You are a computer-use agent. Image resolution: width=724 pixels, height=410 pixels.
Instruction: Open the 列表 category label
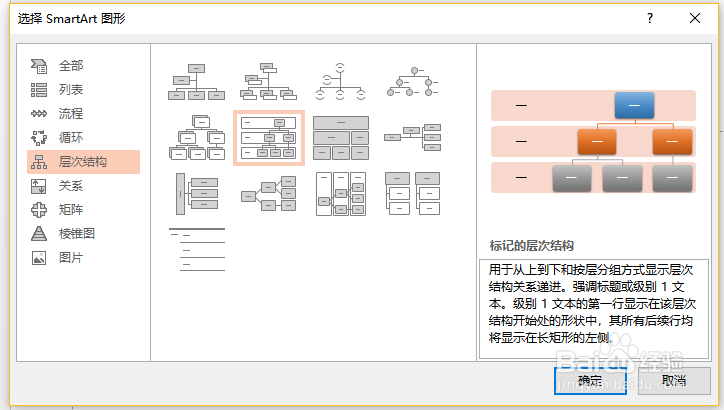[x=71, y=90]
